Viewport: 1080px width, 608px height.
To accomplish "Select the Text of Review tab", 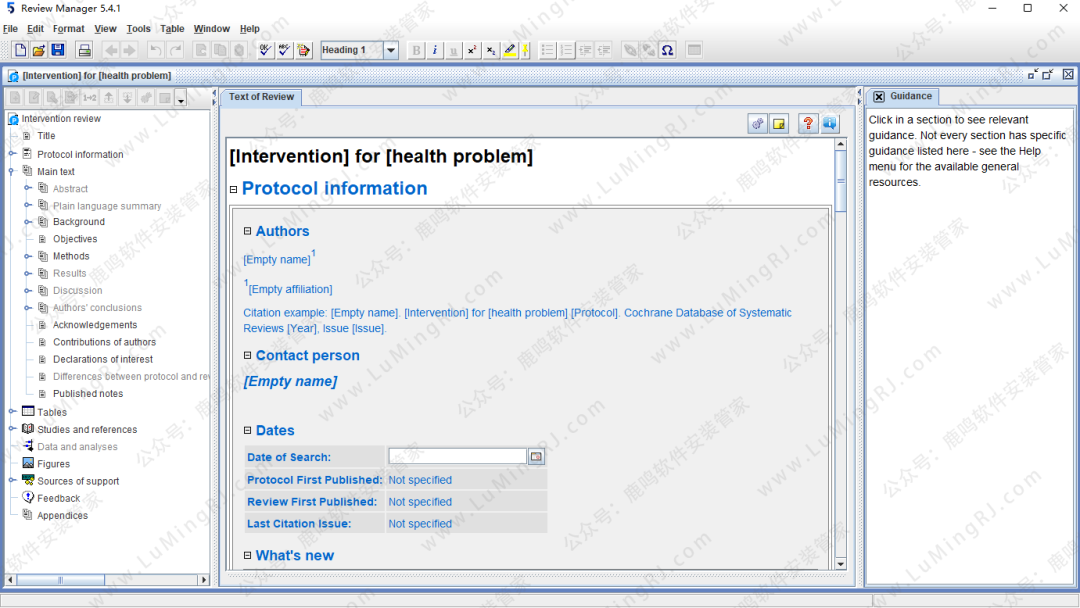I will tap(261, 97).
